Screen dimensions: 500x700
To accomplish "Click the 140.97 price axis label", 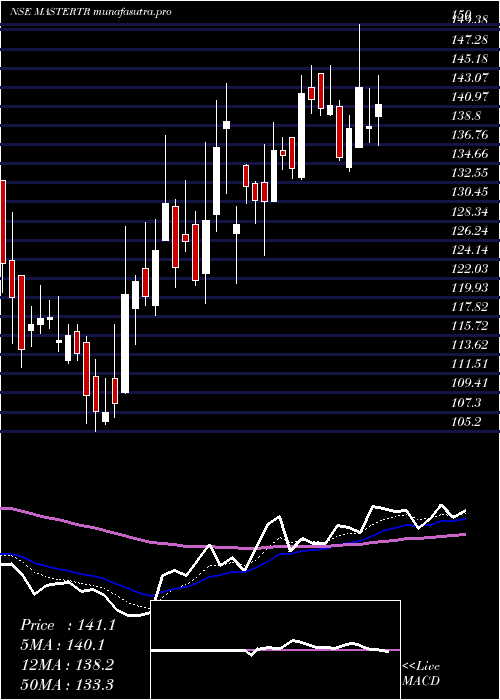I will (x=471, y=97).
